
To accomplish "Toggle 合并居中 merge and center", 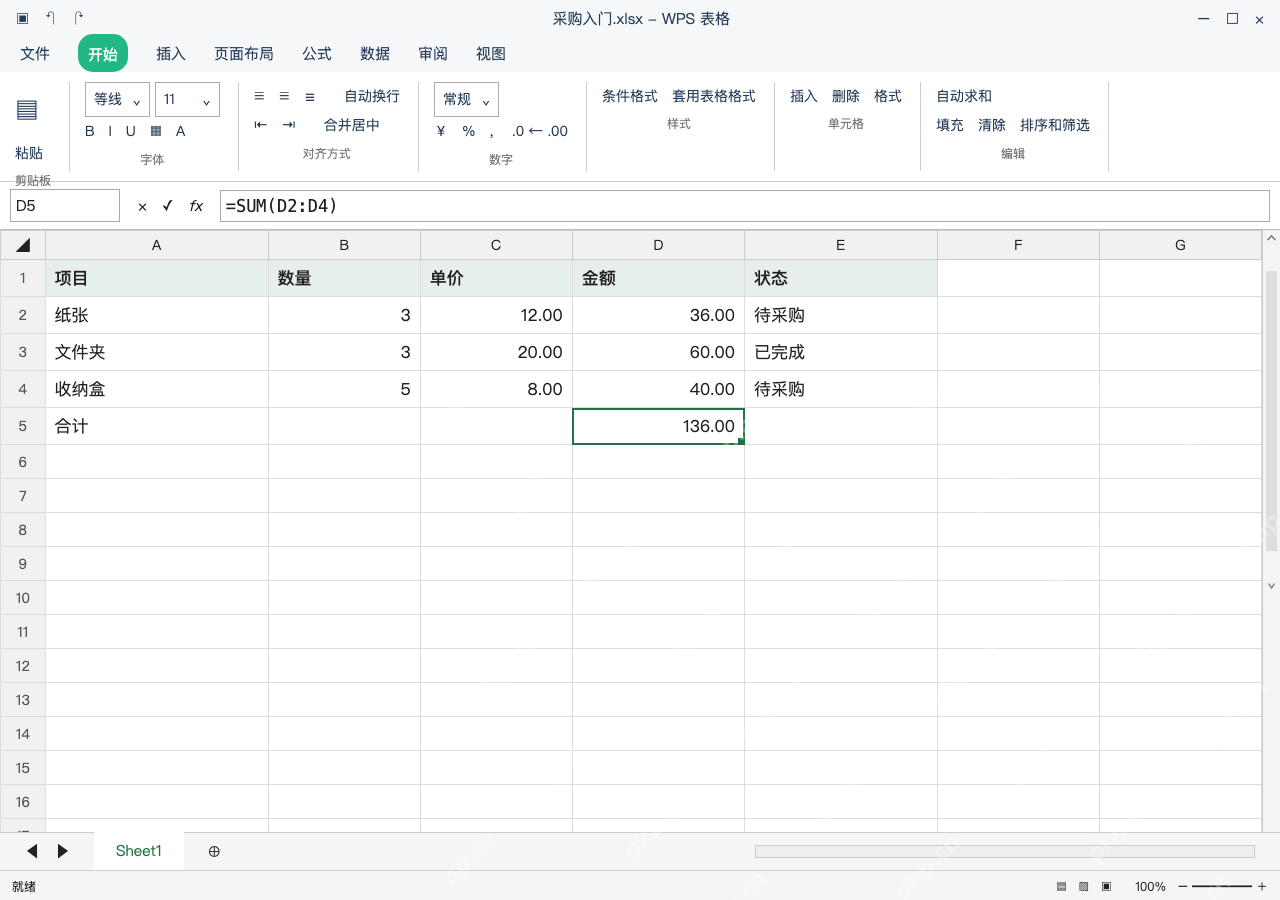I will point(352,125).
